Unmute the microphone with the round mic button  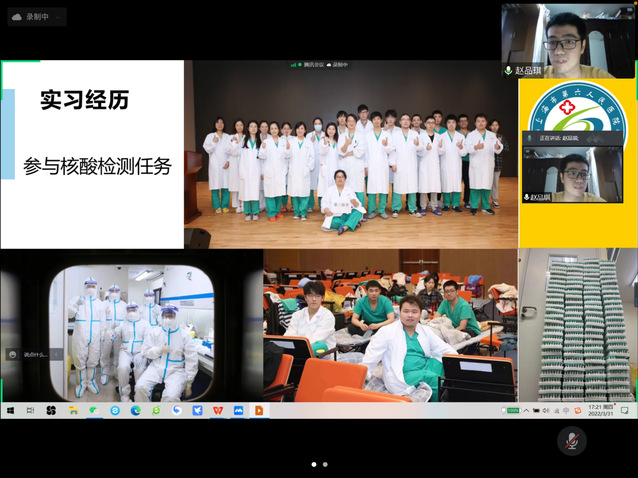click(571, 439)
